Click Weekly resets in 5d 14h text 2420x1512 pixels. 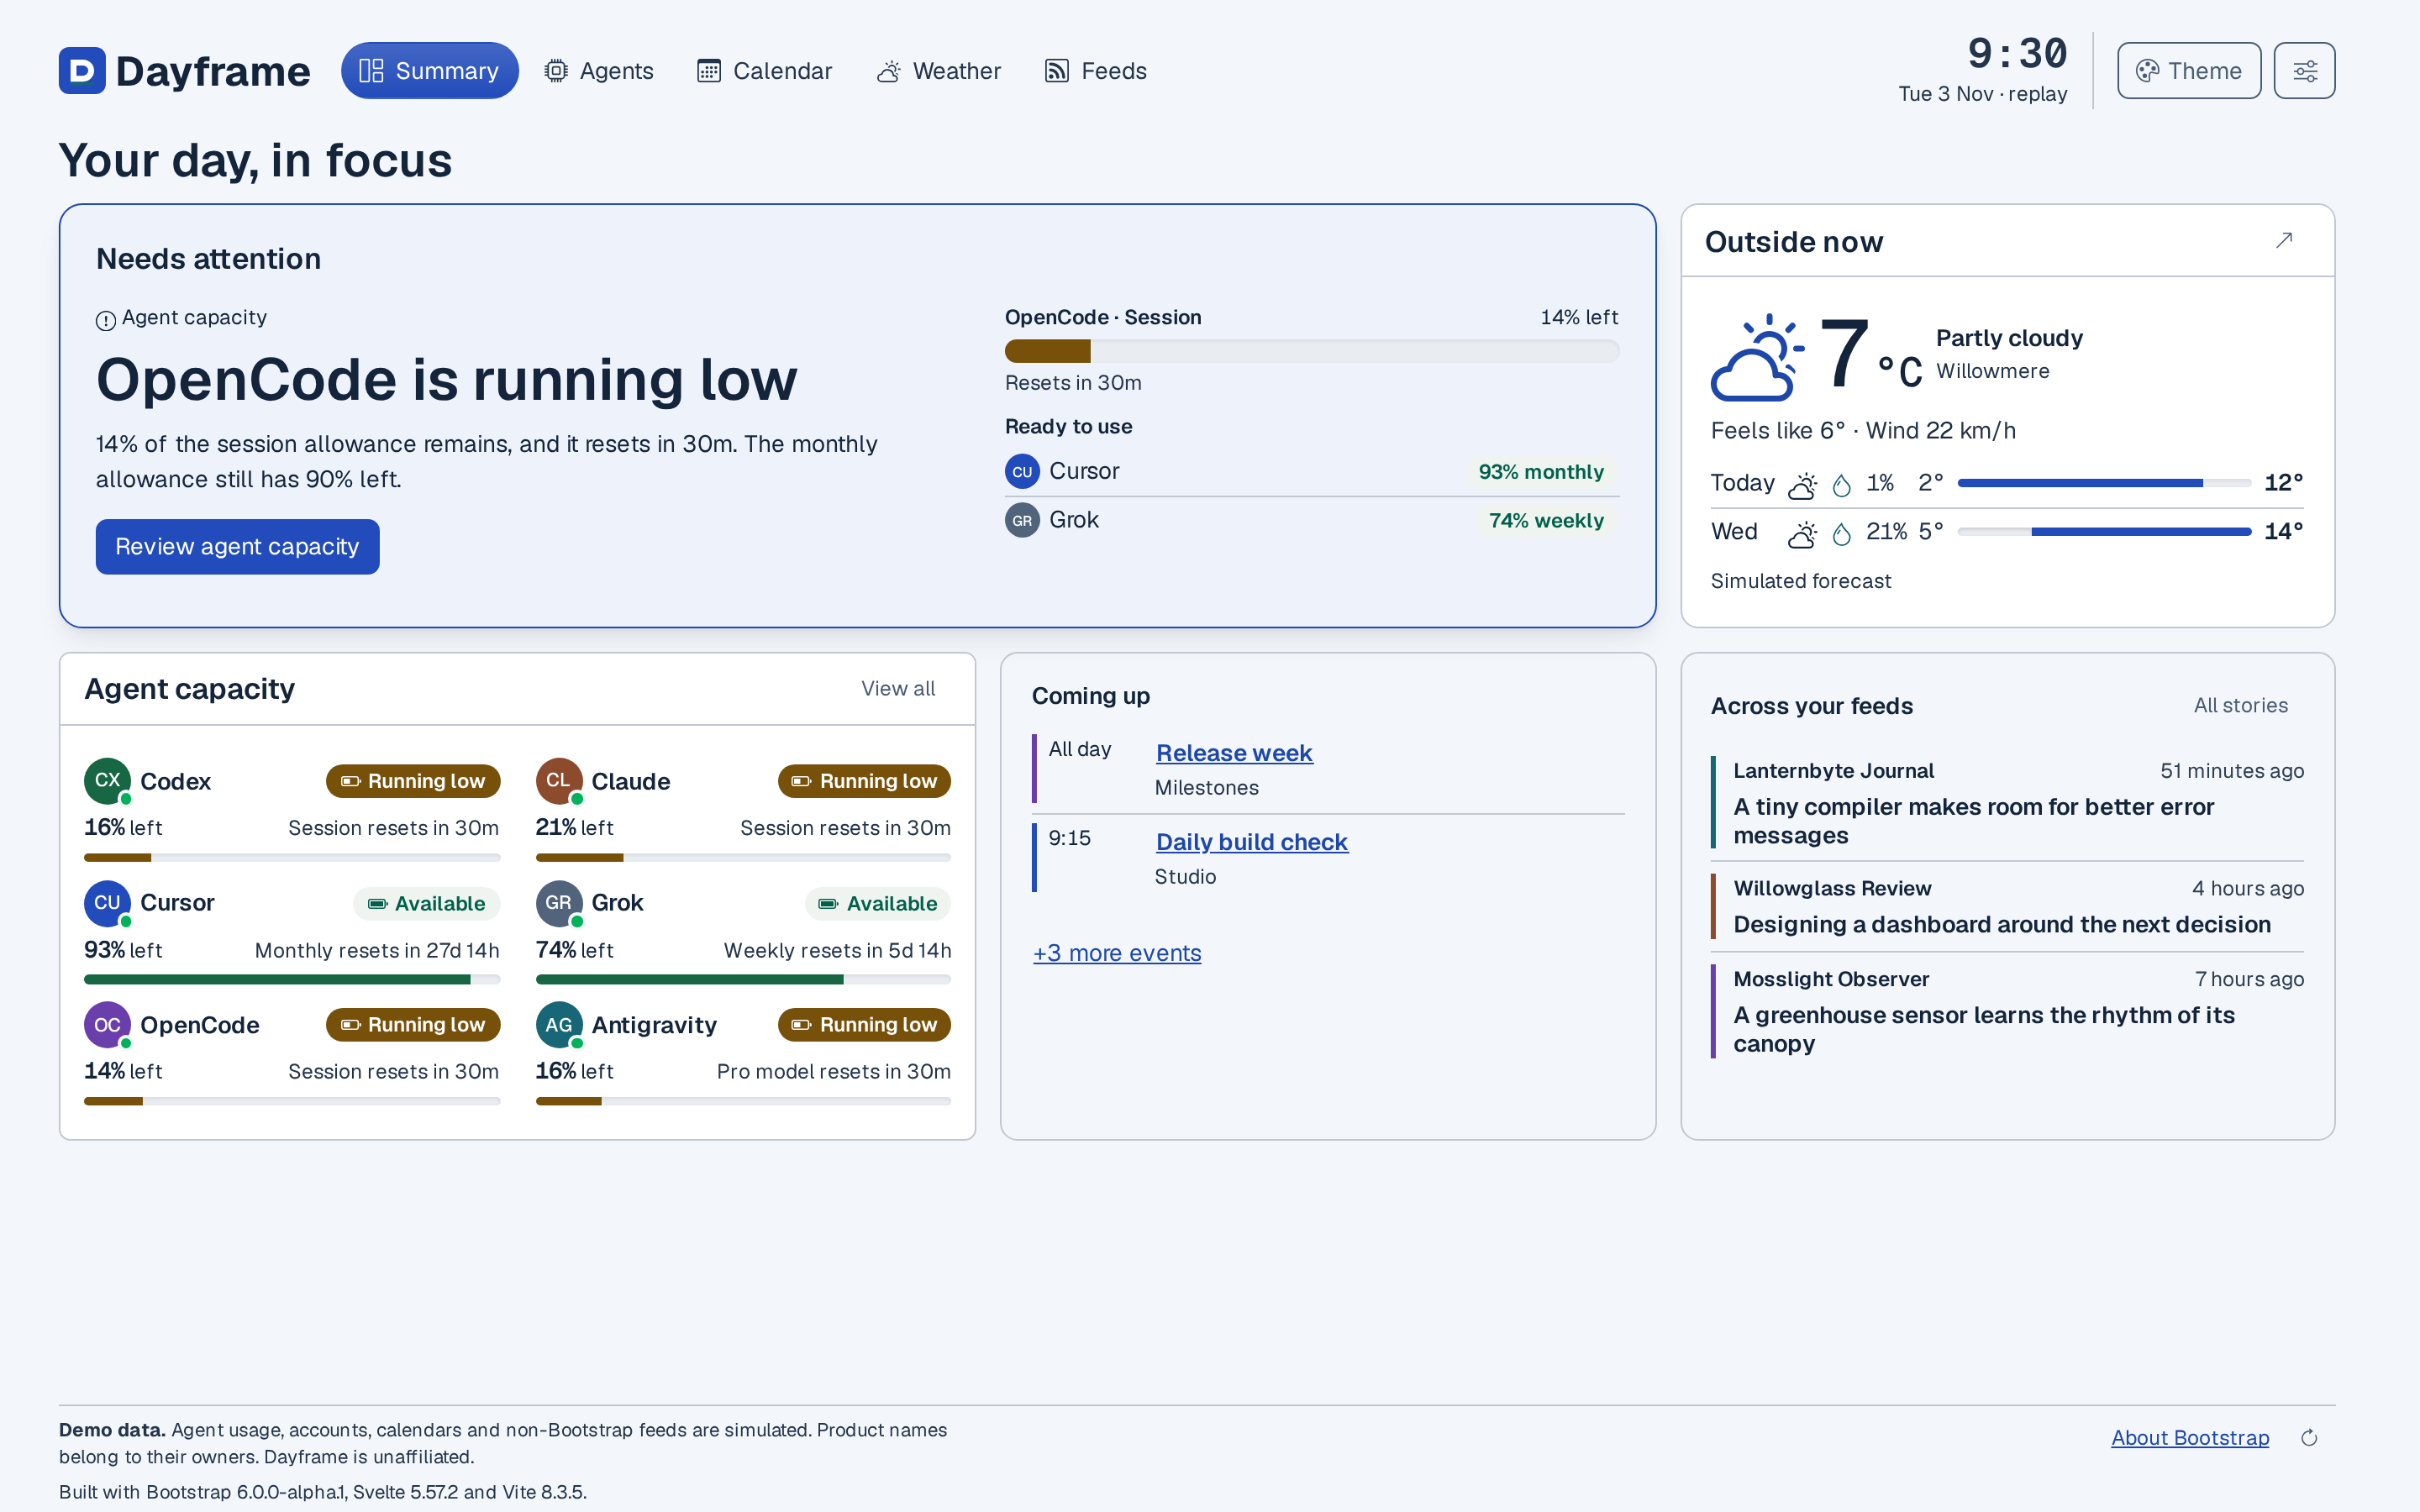click(x=837, y=950)
